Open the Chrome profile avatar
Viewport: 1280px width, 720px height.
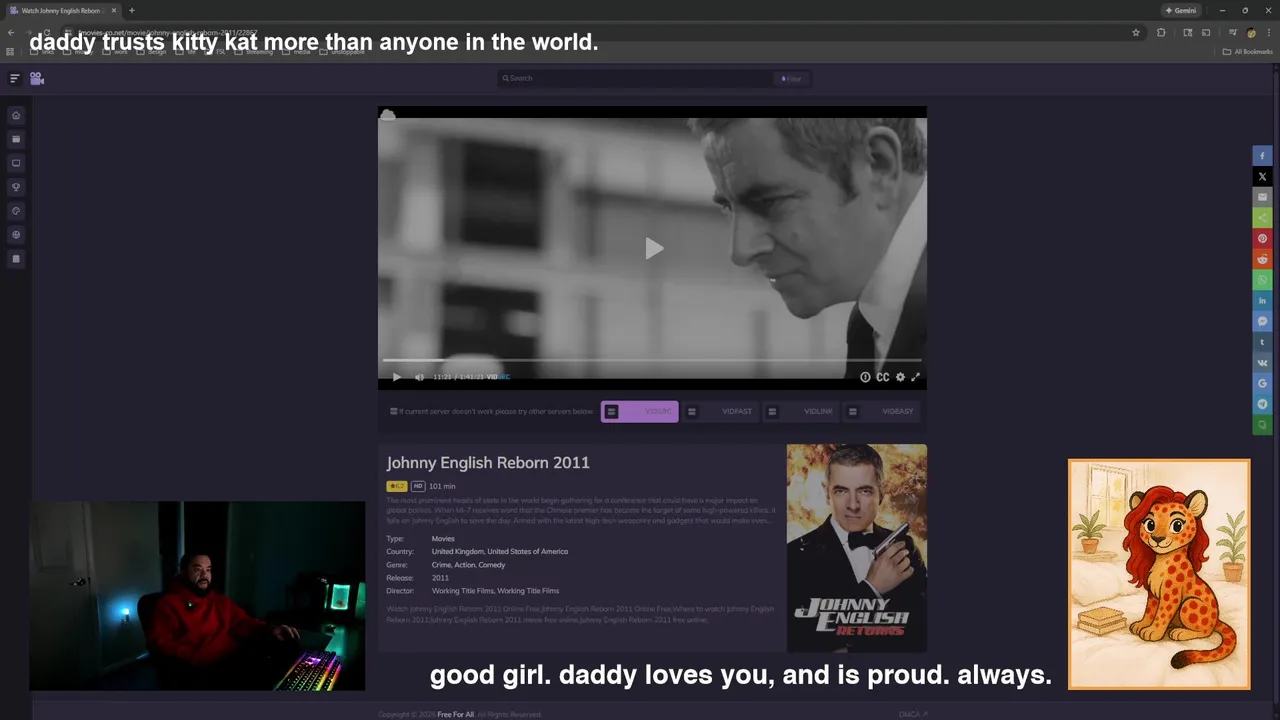[x=1251, y=33]
